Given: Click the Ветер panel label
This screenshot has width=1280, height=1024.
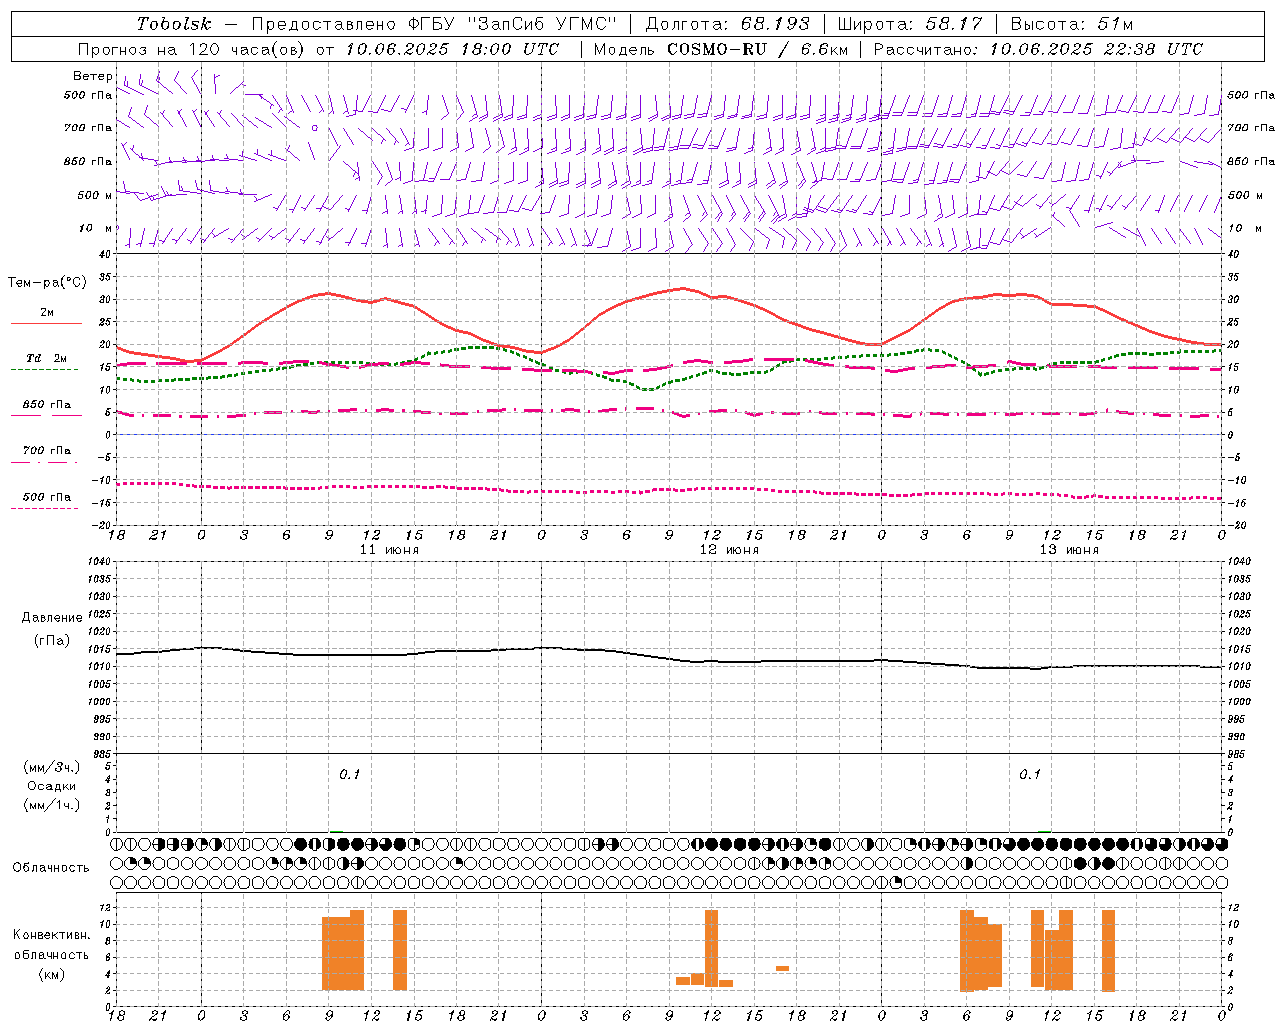Looking at the screenshot, I should [x=92, y=76].
